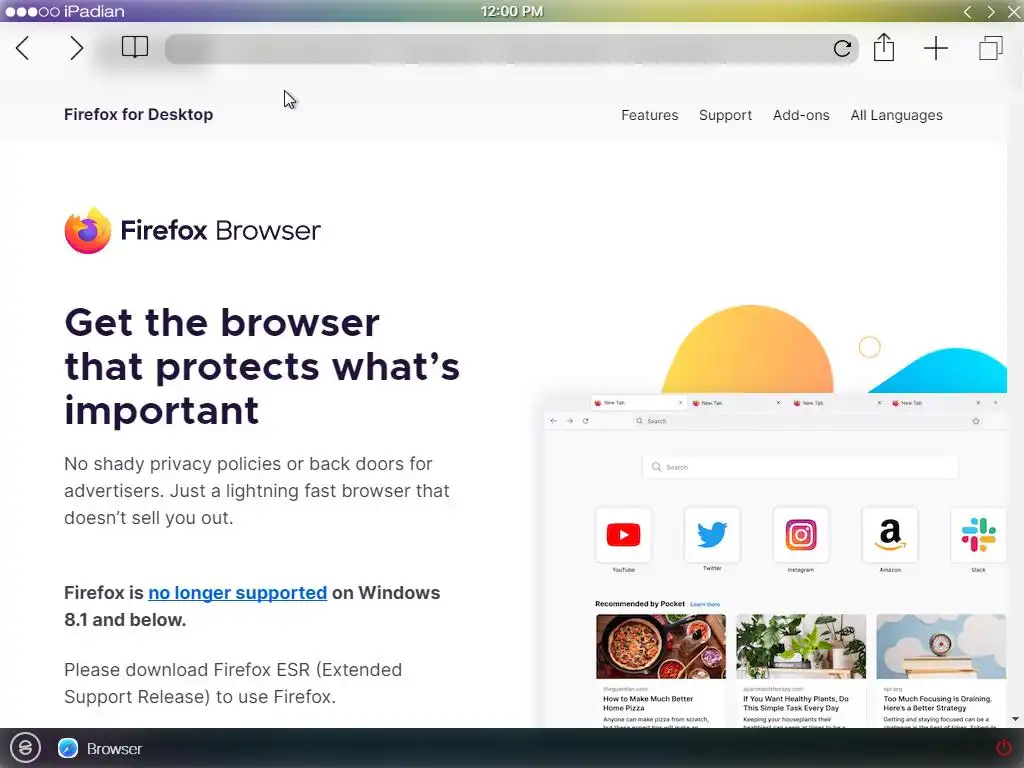The width and height of the screenshot is (1024, 768).
Task: Click the Twitter shortcut tile
Action: click(712, 534)
